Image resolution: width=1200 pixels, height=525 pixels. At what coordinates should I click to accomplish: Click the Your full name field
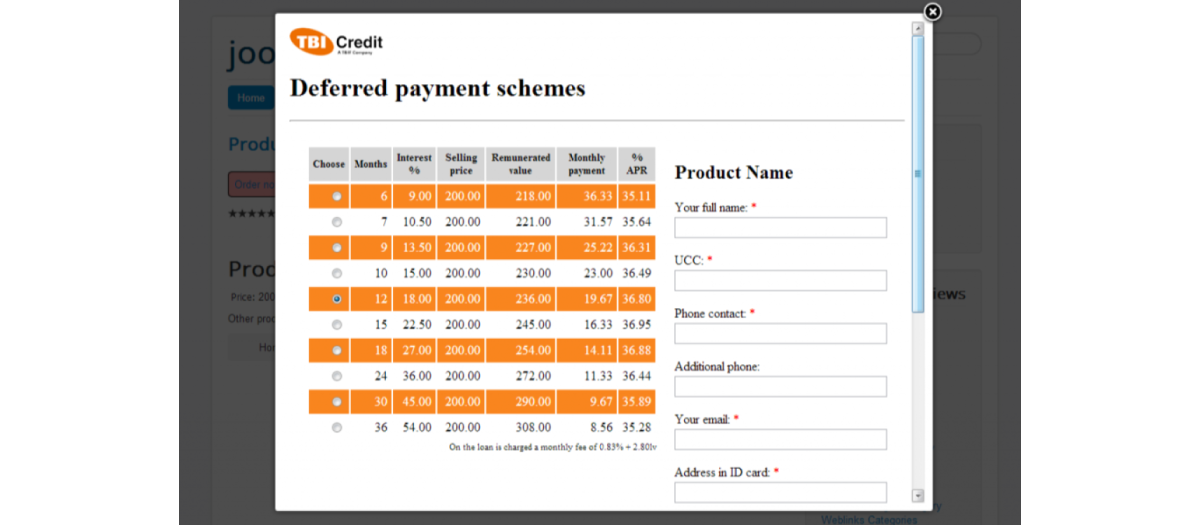tap(780, 228)
